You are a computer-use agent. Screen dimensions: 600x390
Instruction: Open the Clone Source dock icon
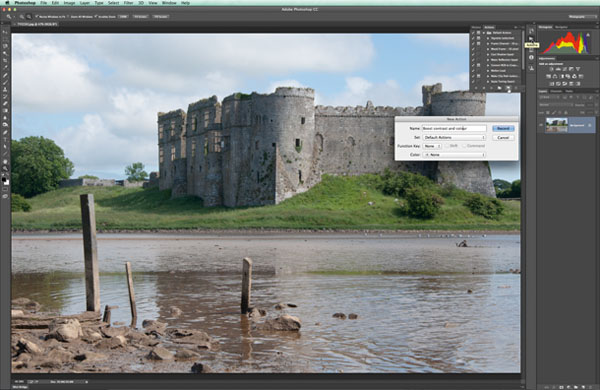click(x=532, y=68)
